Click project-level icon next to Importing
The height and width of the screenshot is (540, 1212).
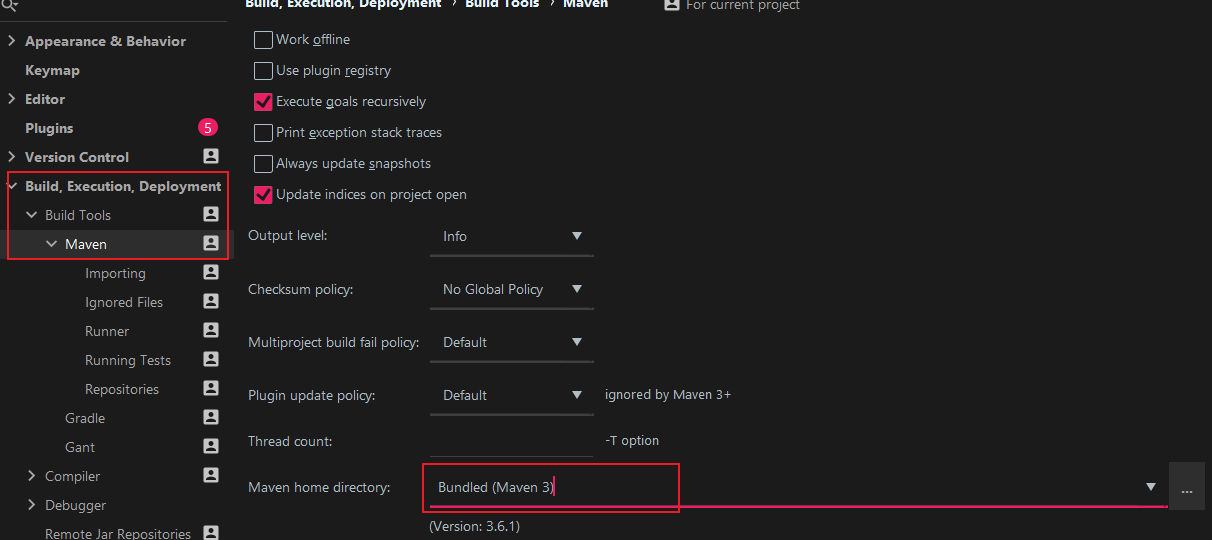coord(210,273)
